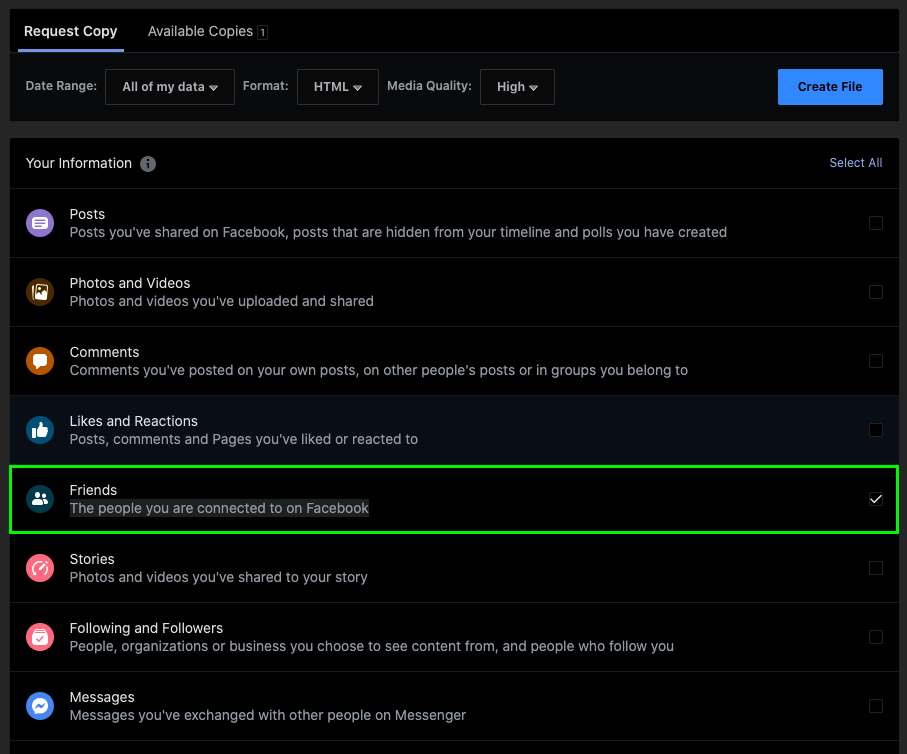
Task: Switch to the Request Copy tab
Action: (71, 31)
